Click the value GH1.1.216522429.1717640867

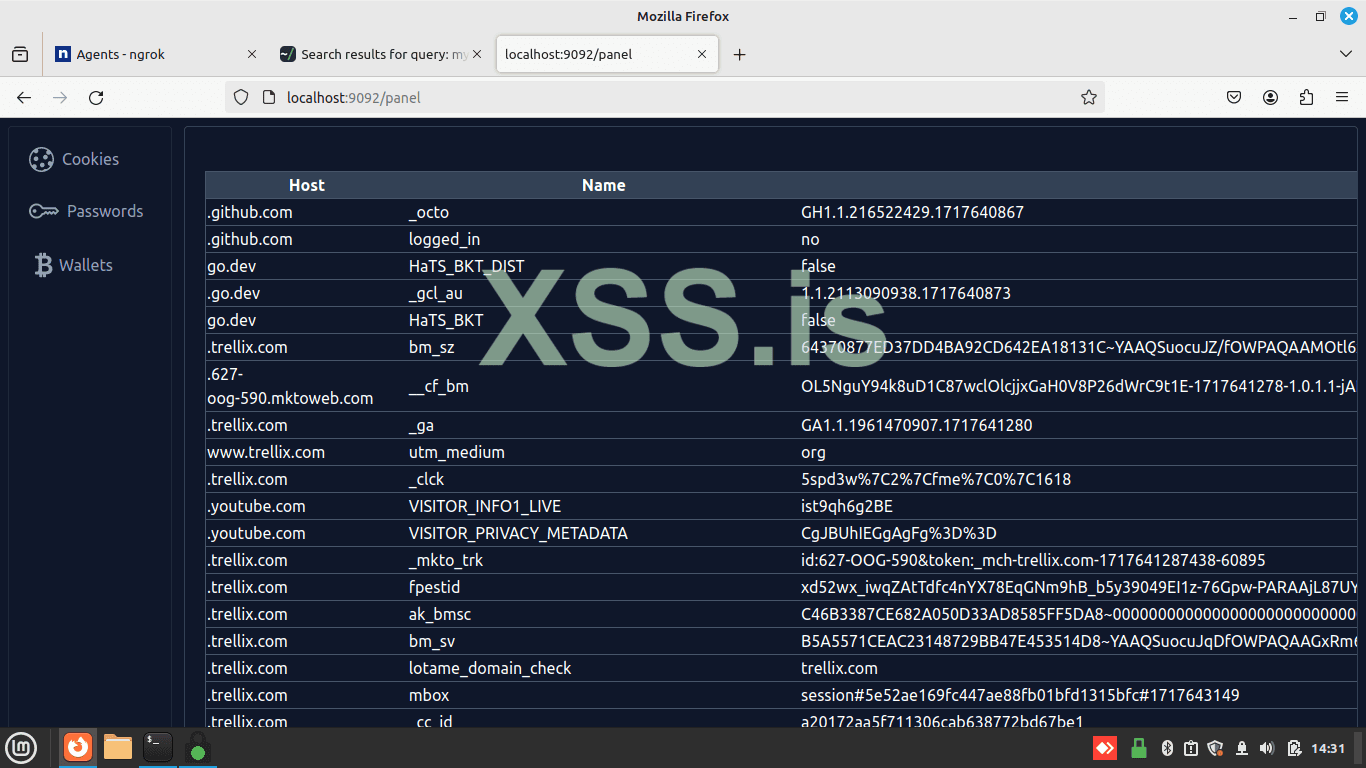coord(912,212)
